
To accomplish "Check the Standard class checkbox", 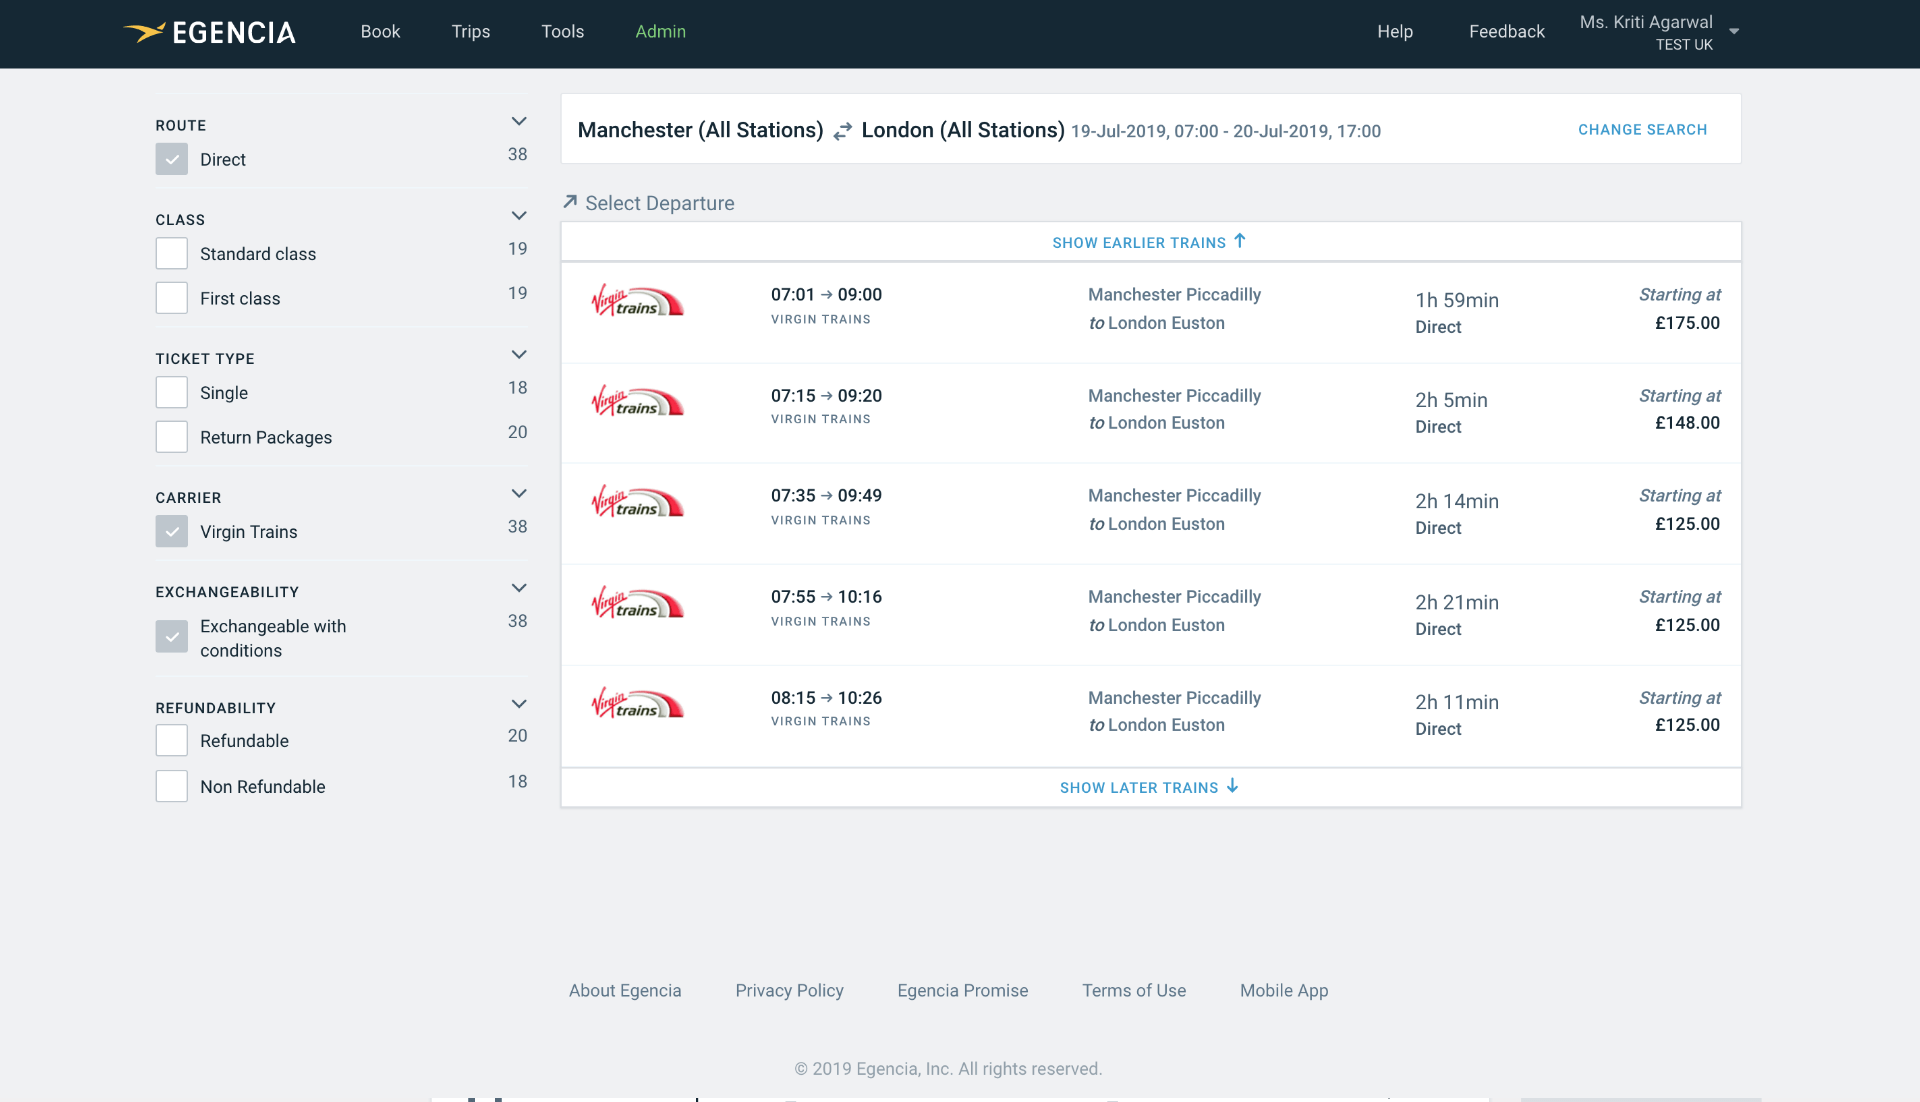I will (x=172, y=254).
